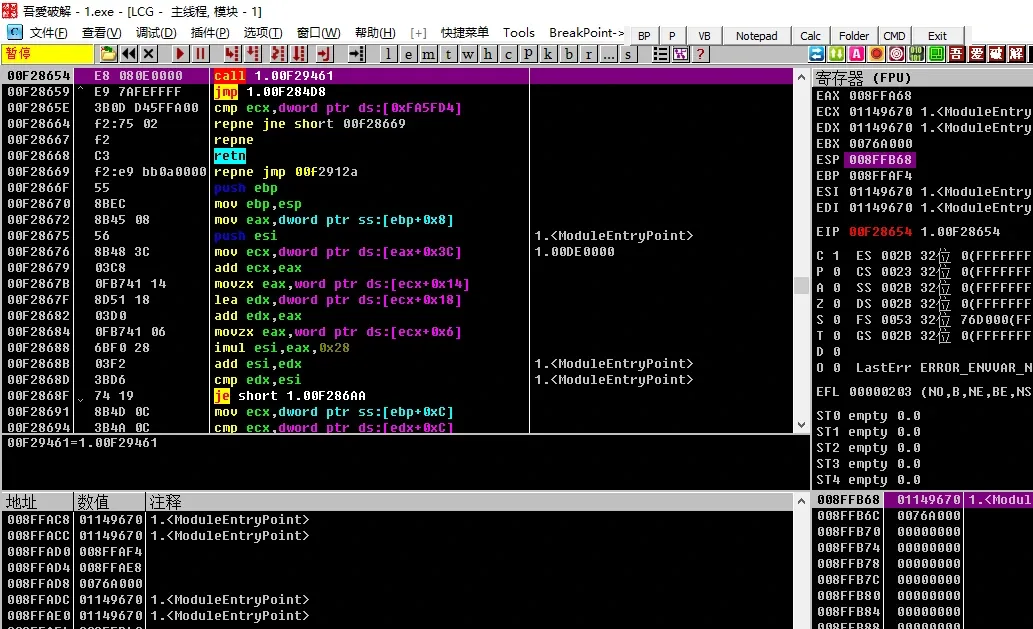Image resolution: width=1033 pixels, height=629 pixels.
Task: Click the pink 'A' toolbar icon
Action: [x=856, y=54]
